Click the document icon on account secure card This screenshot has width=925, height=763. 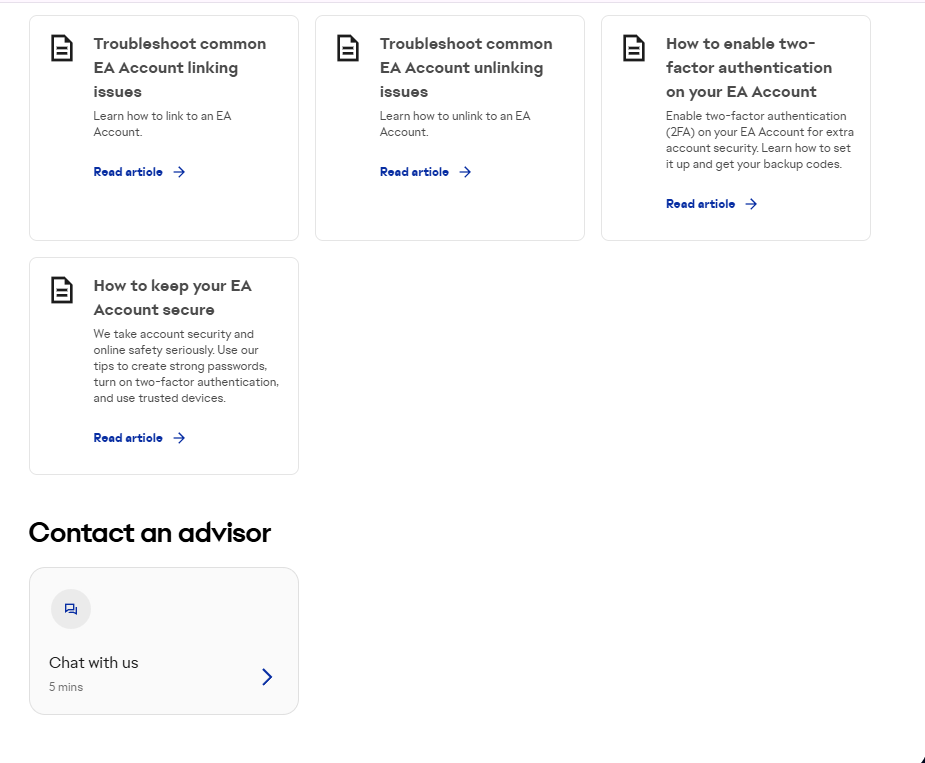62,290
